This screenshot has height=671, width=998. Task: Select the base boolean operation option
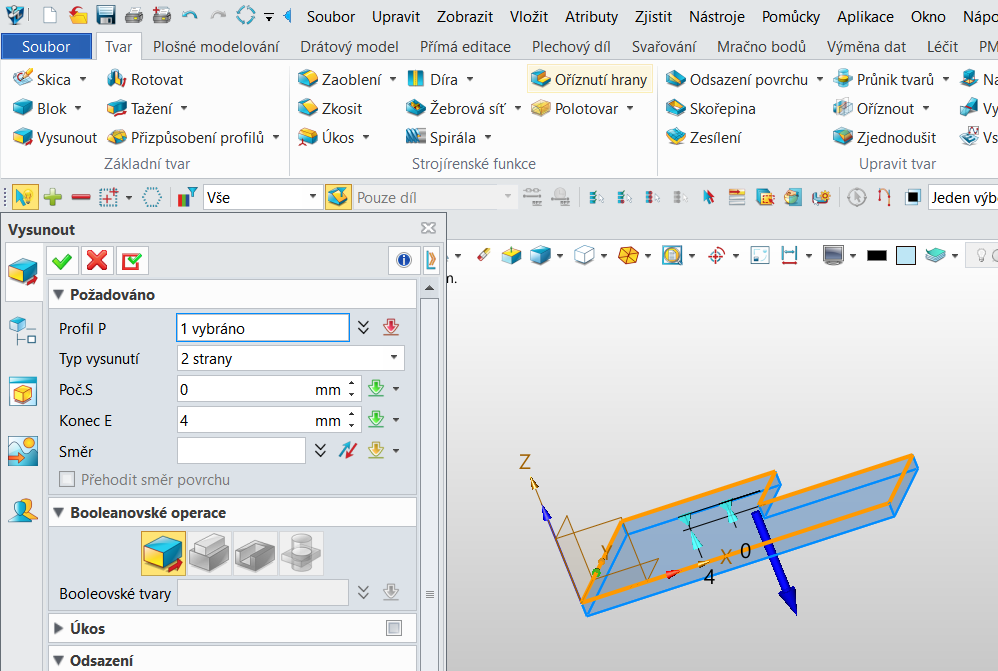click(163, 553)
